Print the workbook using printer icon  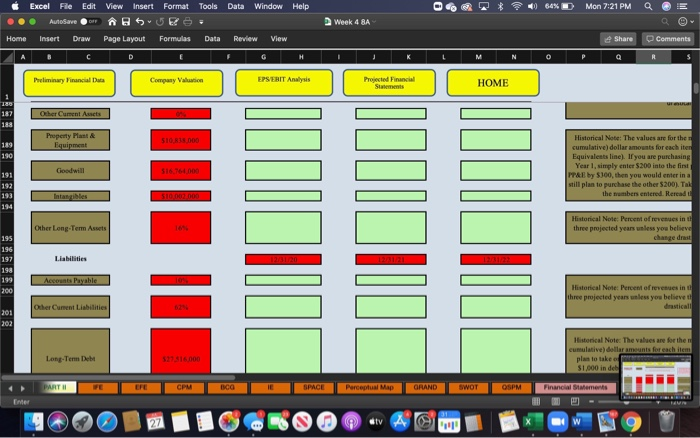click(x=188, y=21)
